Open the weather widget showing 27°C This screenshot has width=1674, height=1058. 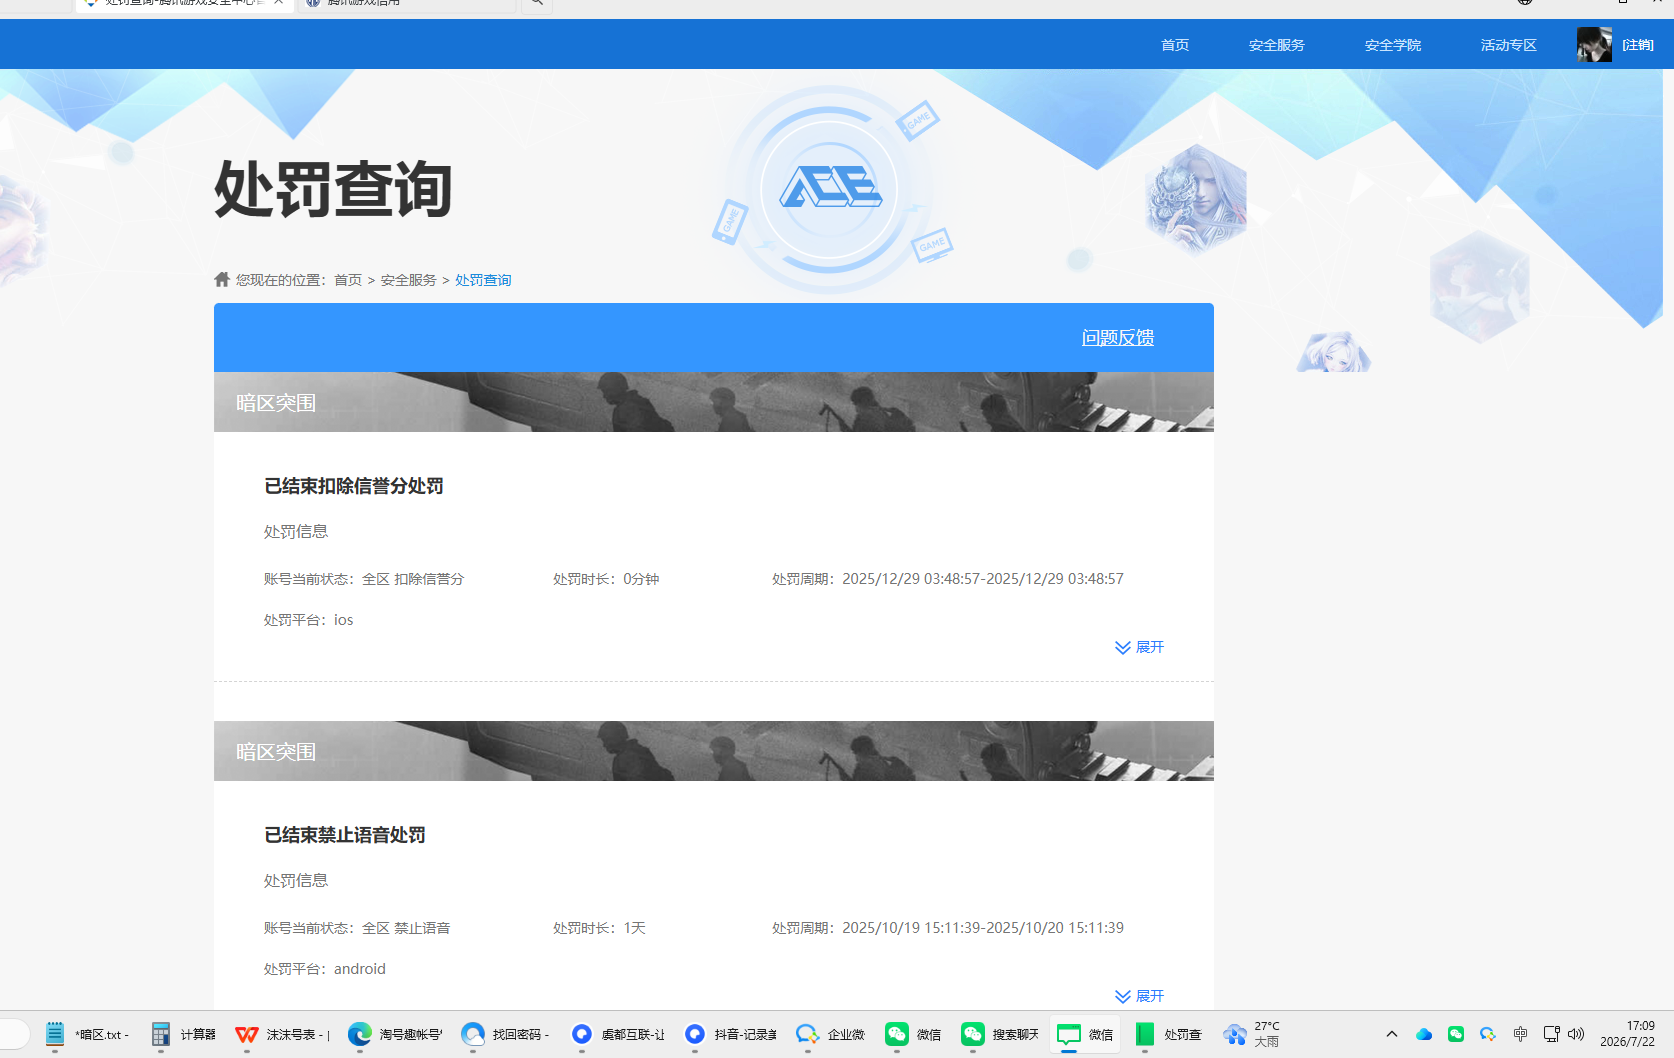tap(1253, 1034)
